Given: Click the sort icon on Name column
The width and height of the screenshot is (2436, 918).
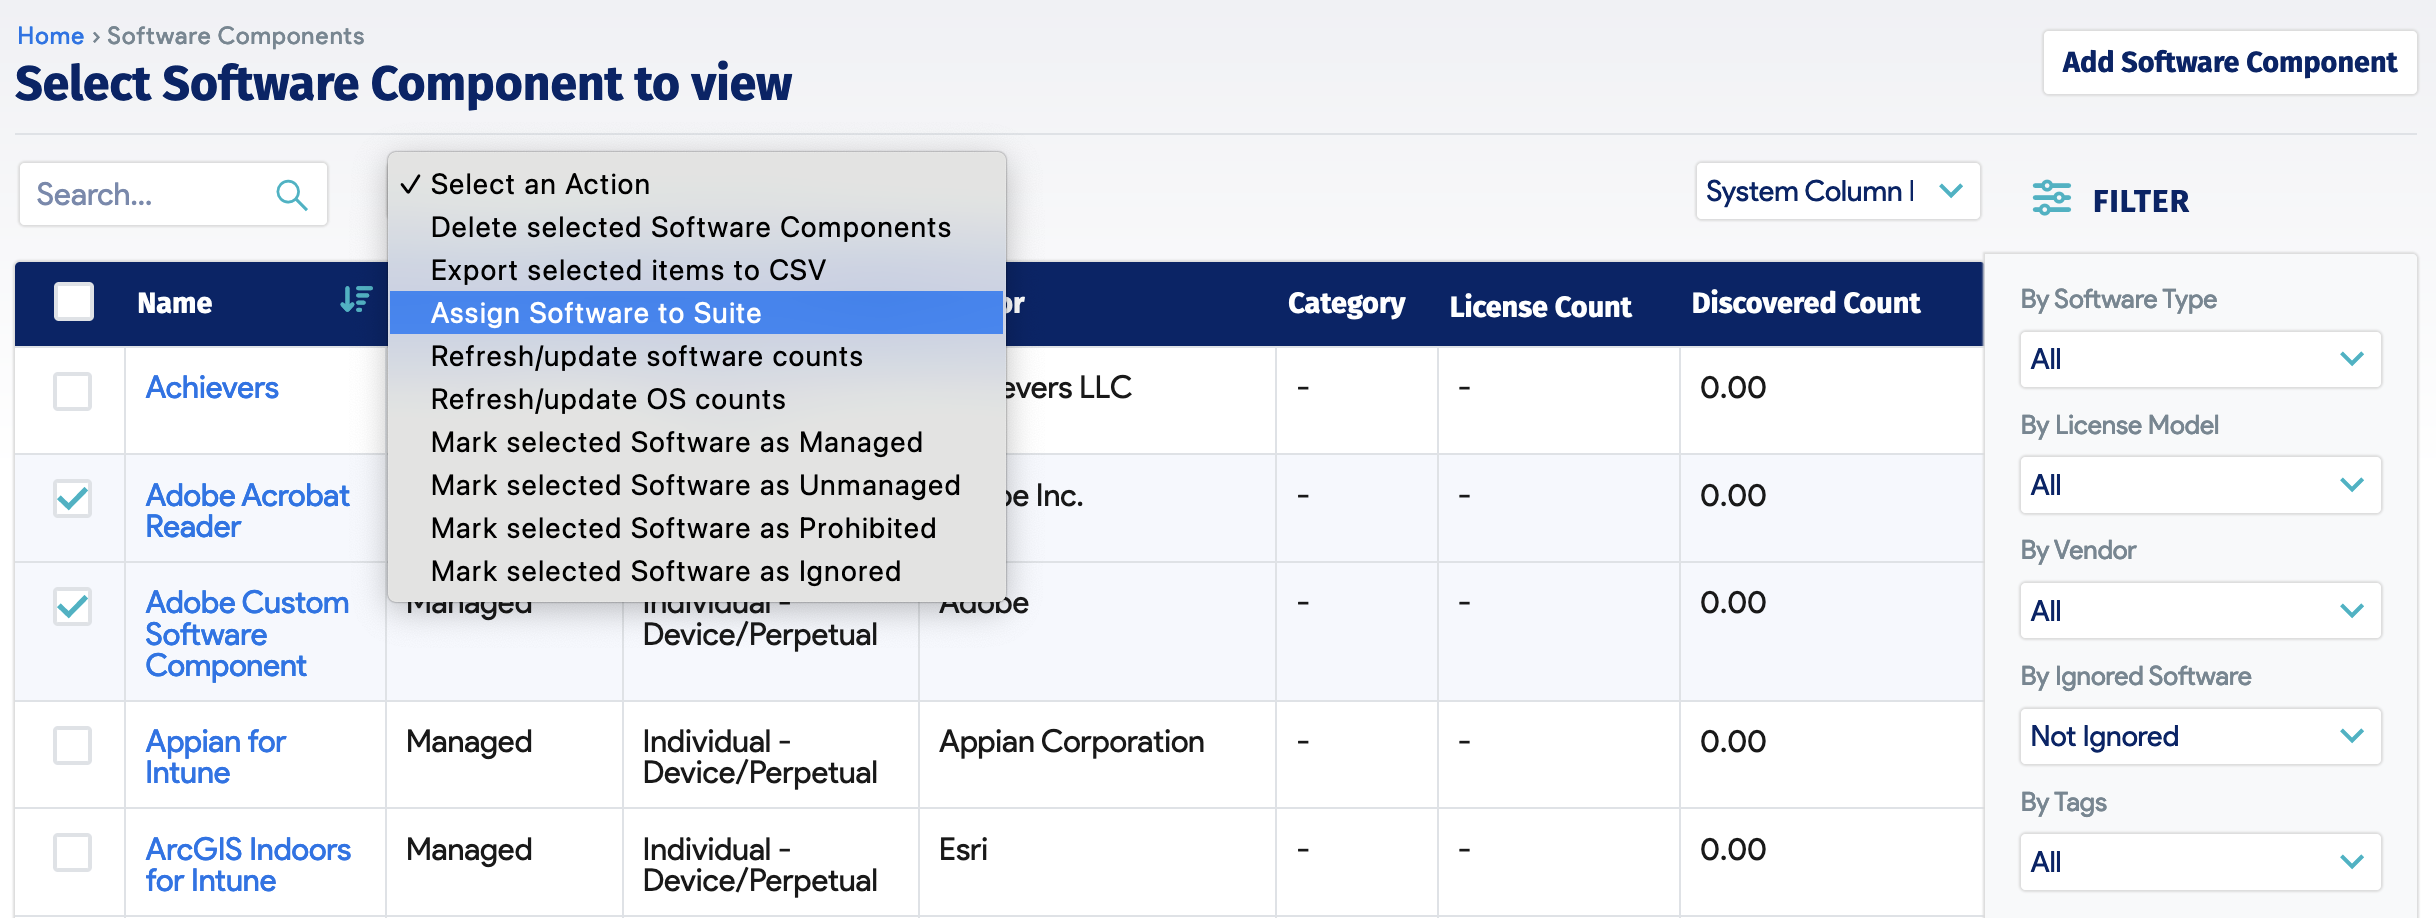Looking at the screenshot, I should 355,299.
